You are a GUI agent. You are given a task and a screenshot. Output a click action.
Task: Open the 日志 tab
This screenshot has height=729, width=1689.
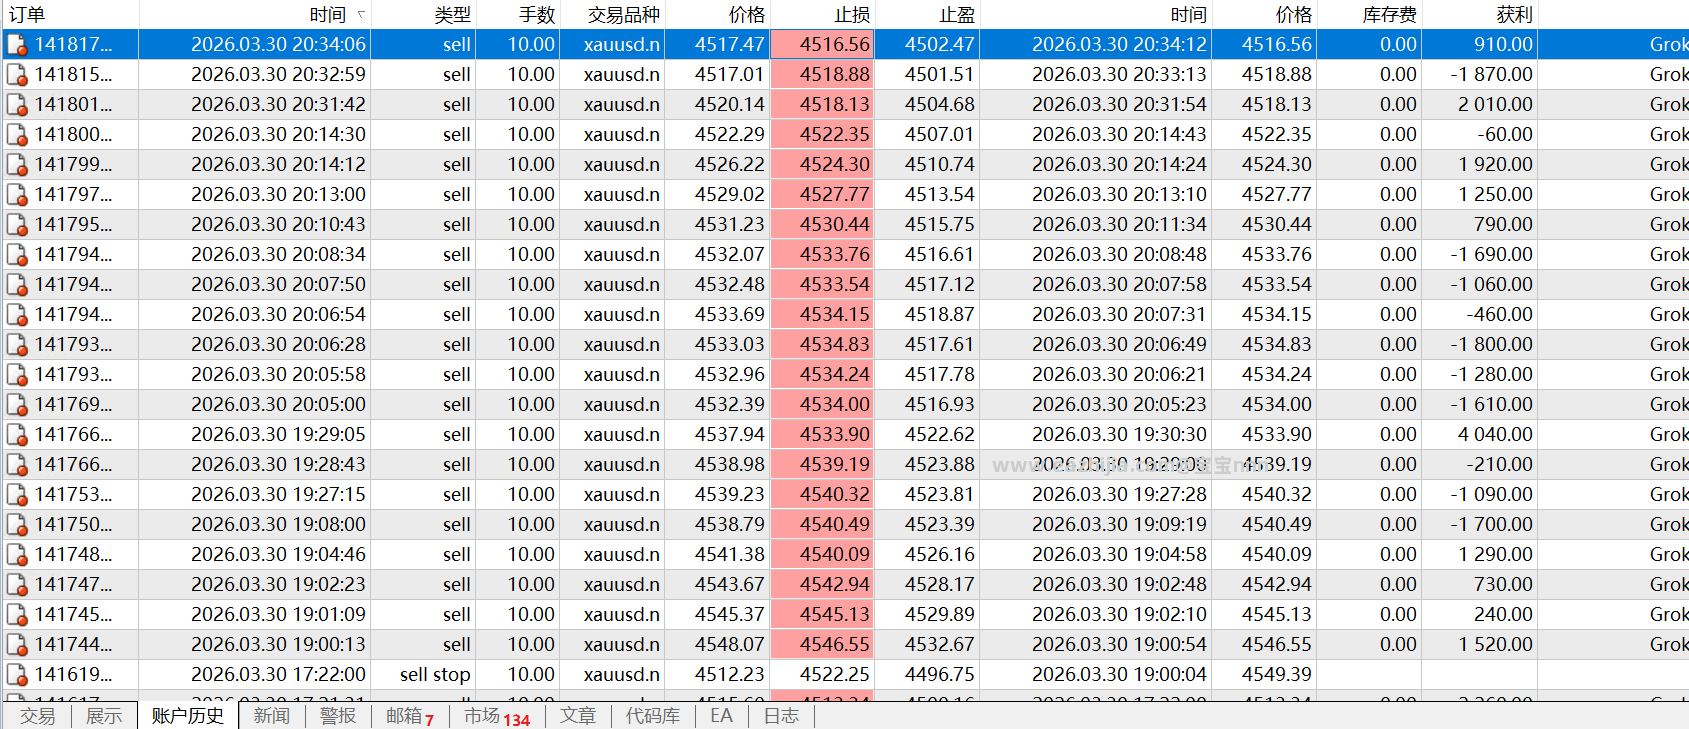coord(781,716)
